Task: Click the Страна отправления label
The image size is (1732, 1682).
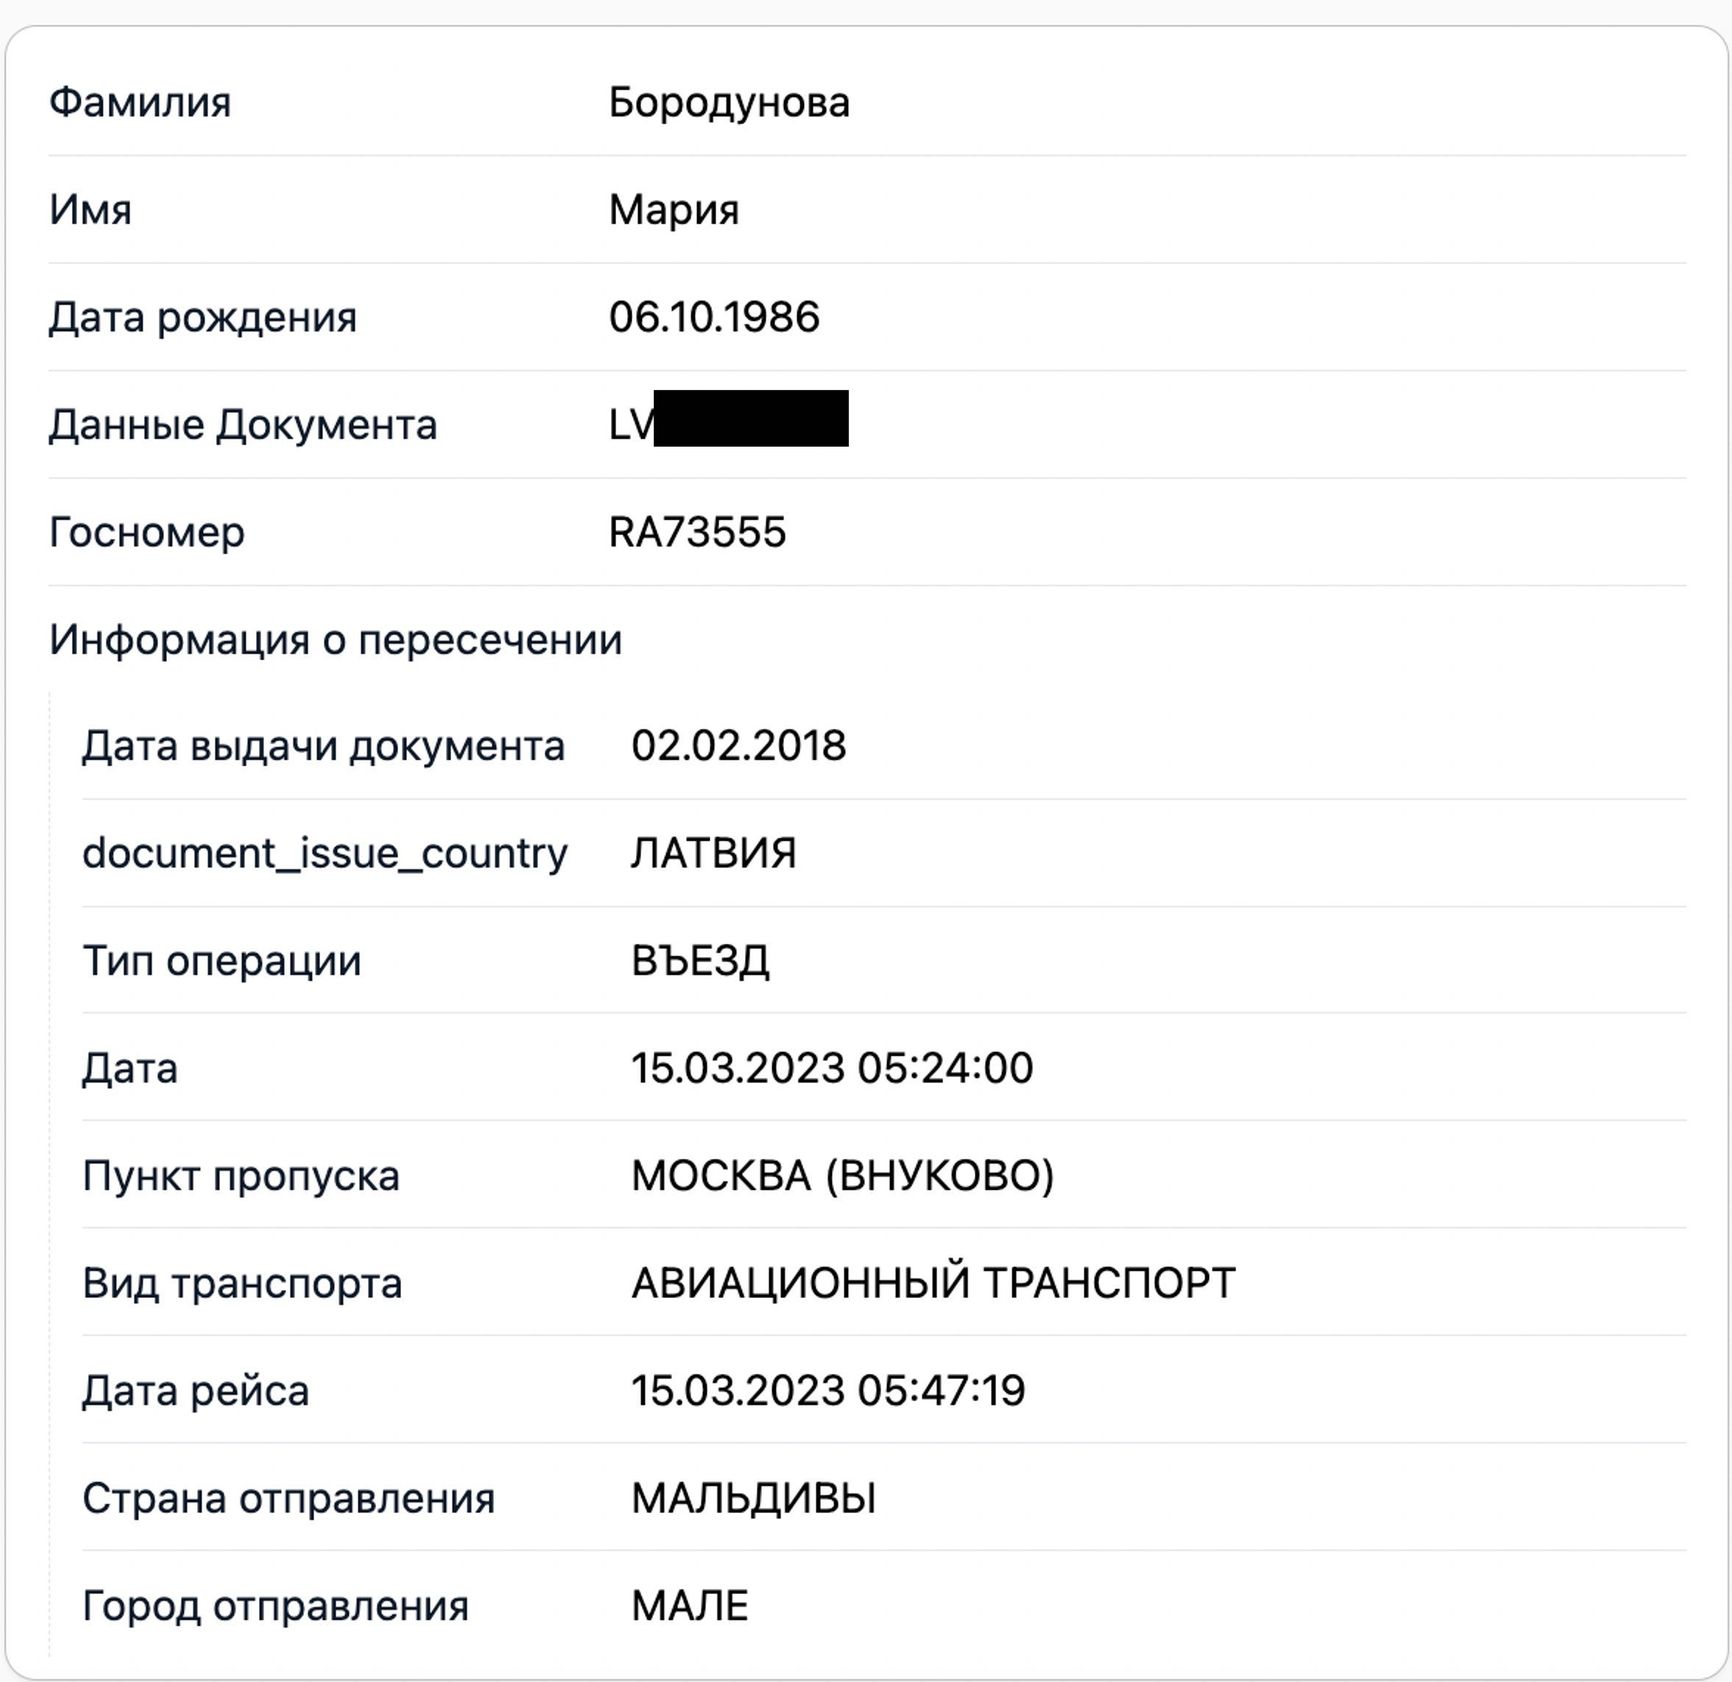Action: click(289, 1498)
